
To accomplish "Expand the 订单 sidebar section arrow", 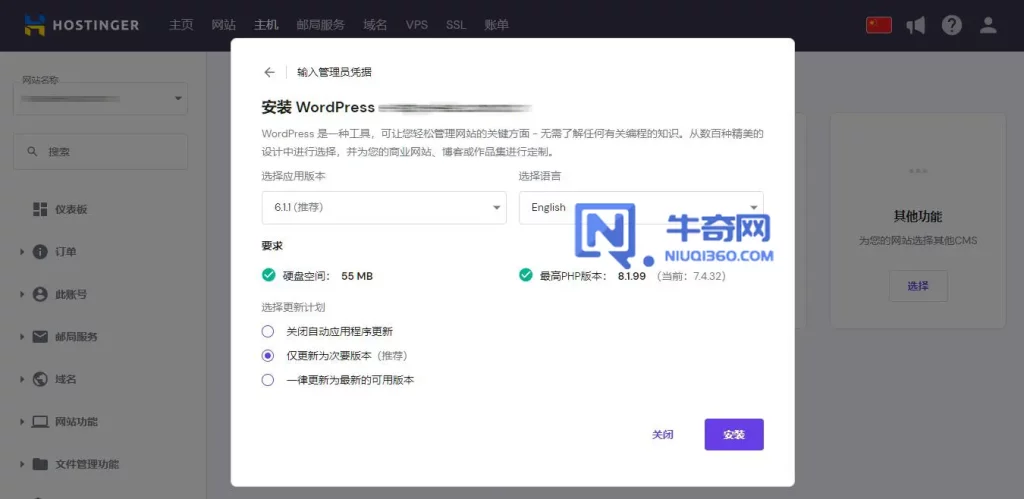I will click(x=22, y=251).
